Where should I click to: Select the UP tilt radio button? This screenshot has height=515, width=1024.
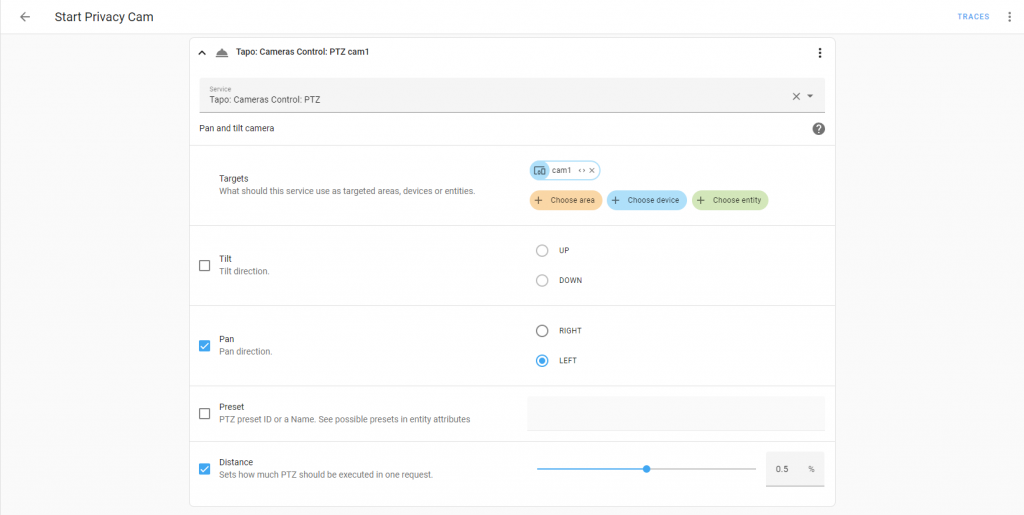click(x=542, y=250)
